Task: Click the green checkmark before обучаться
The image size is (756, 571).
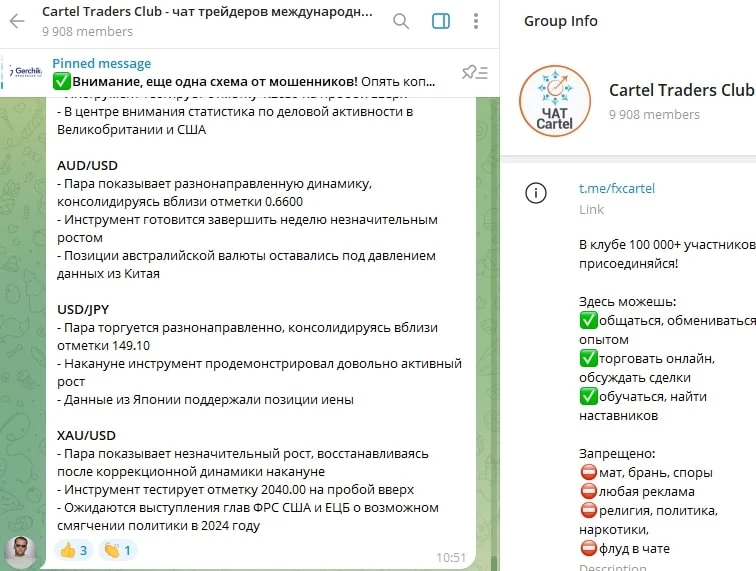Action: [588, 396]
